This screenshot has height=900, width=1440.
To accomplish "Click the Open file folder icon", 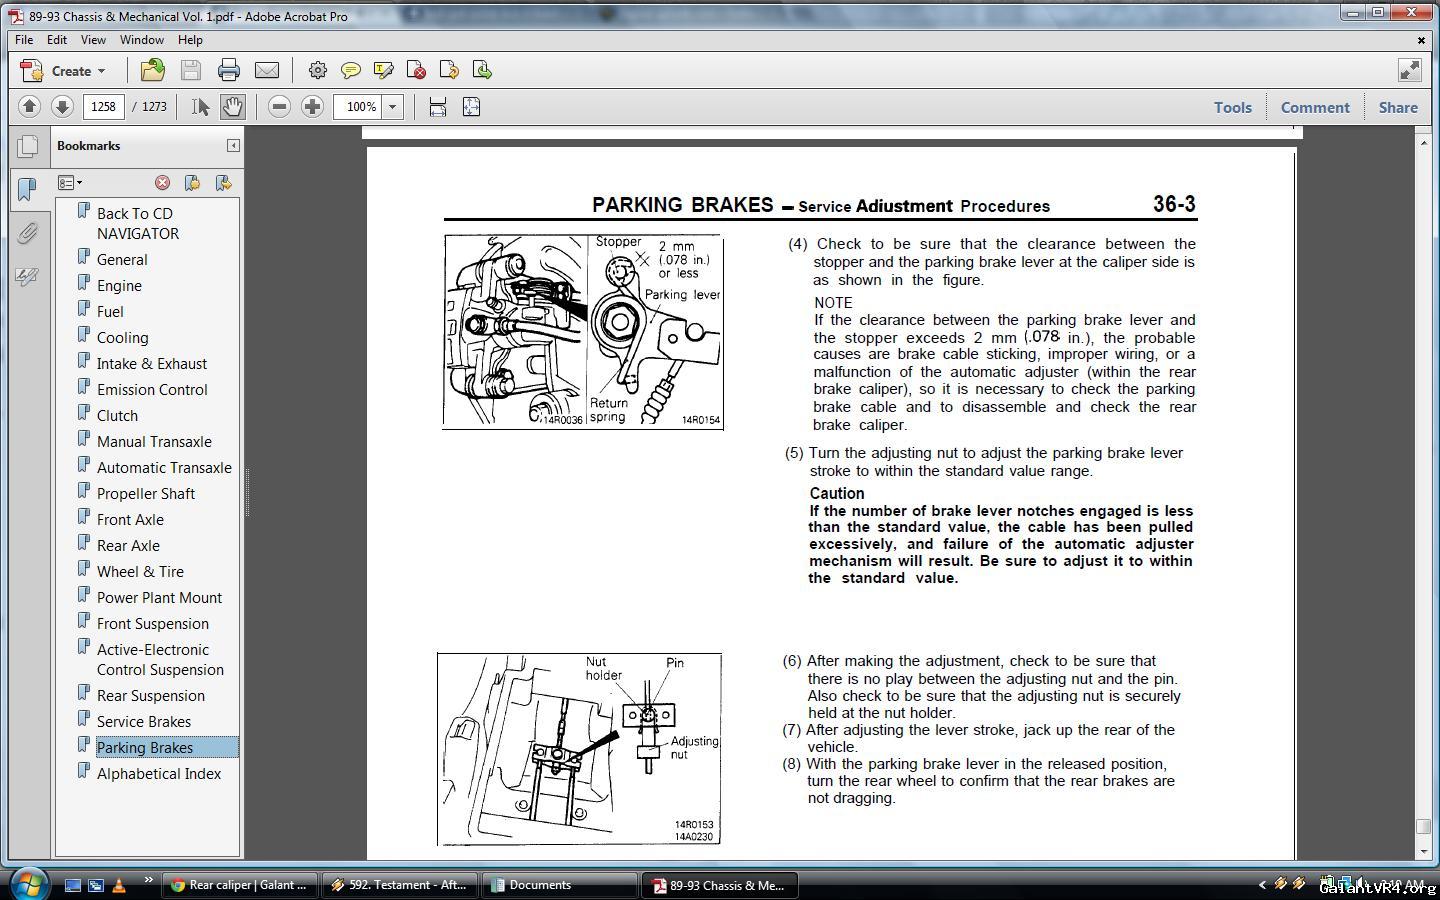I will point(153,70).
